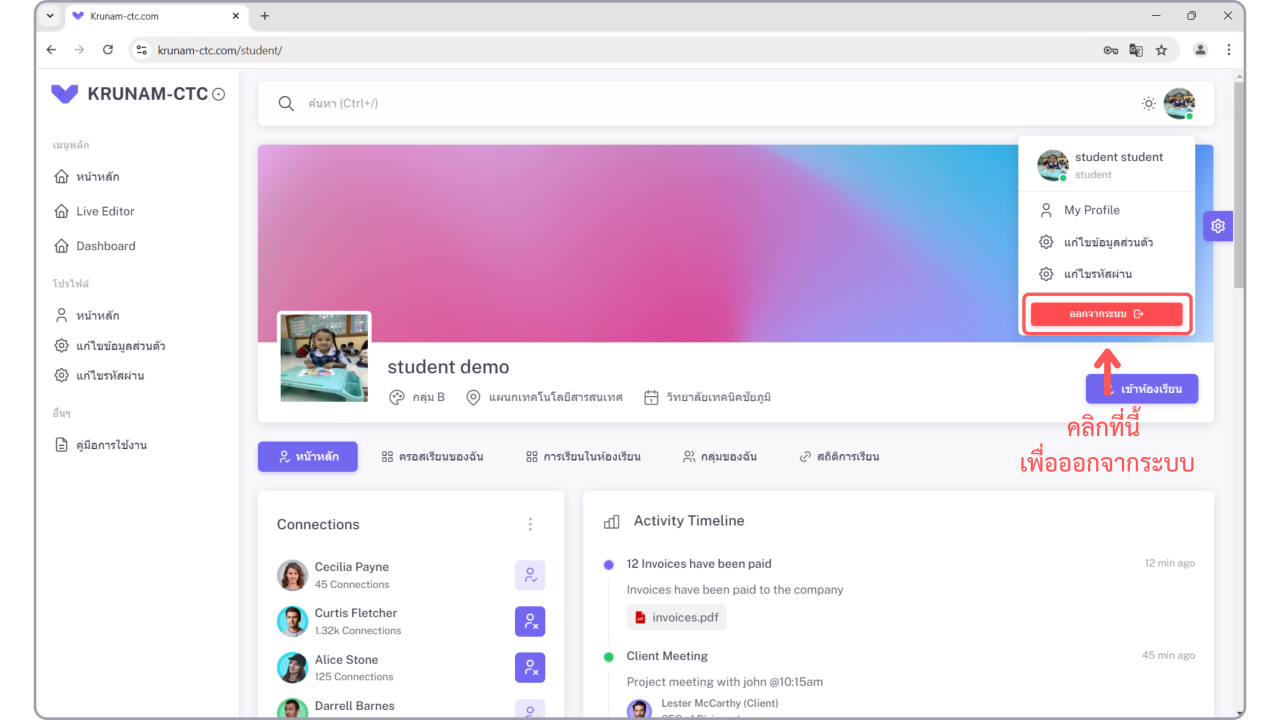Viewport: 1280px width, 720px height.
Task: Open Live Editor in the sidebar
Action: [x=105, y=211]
